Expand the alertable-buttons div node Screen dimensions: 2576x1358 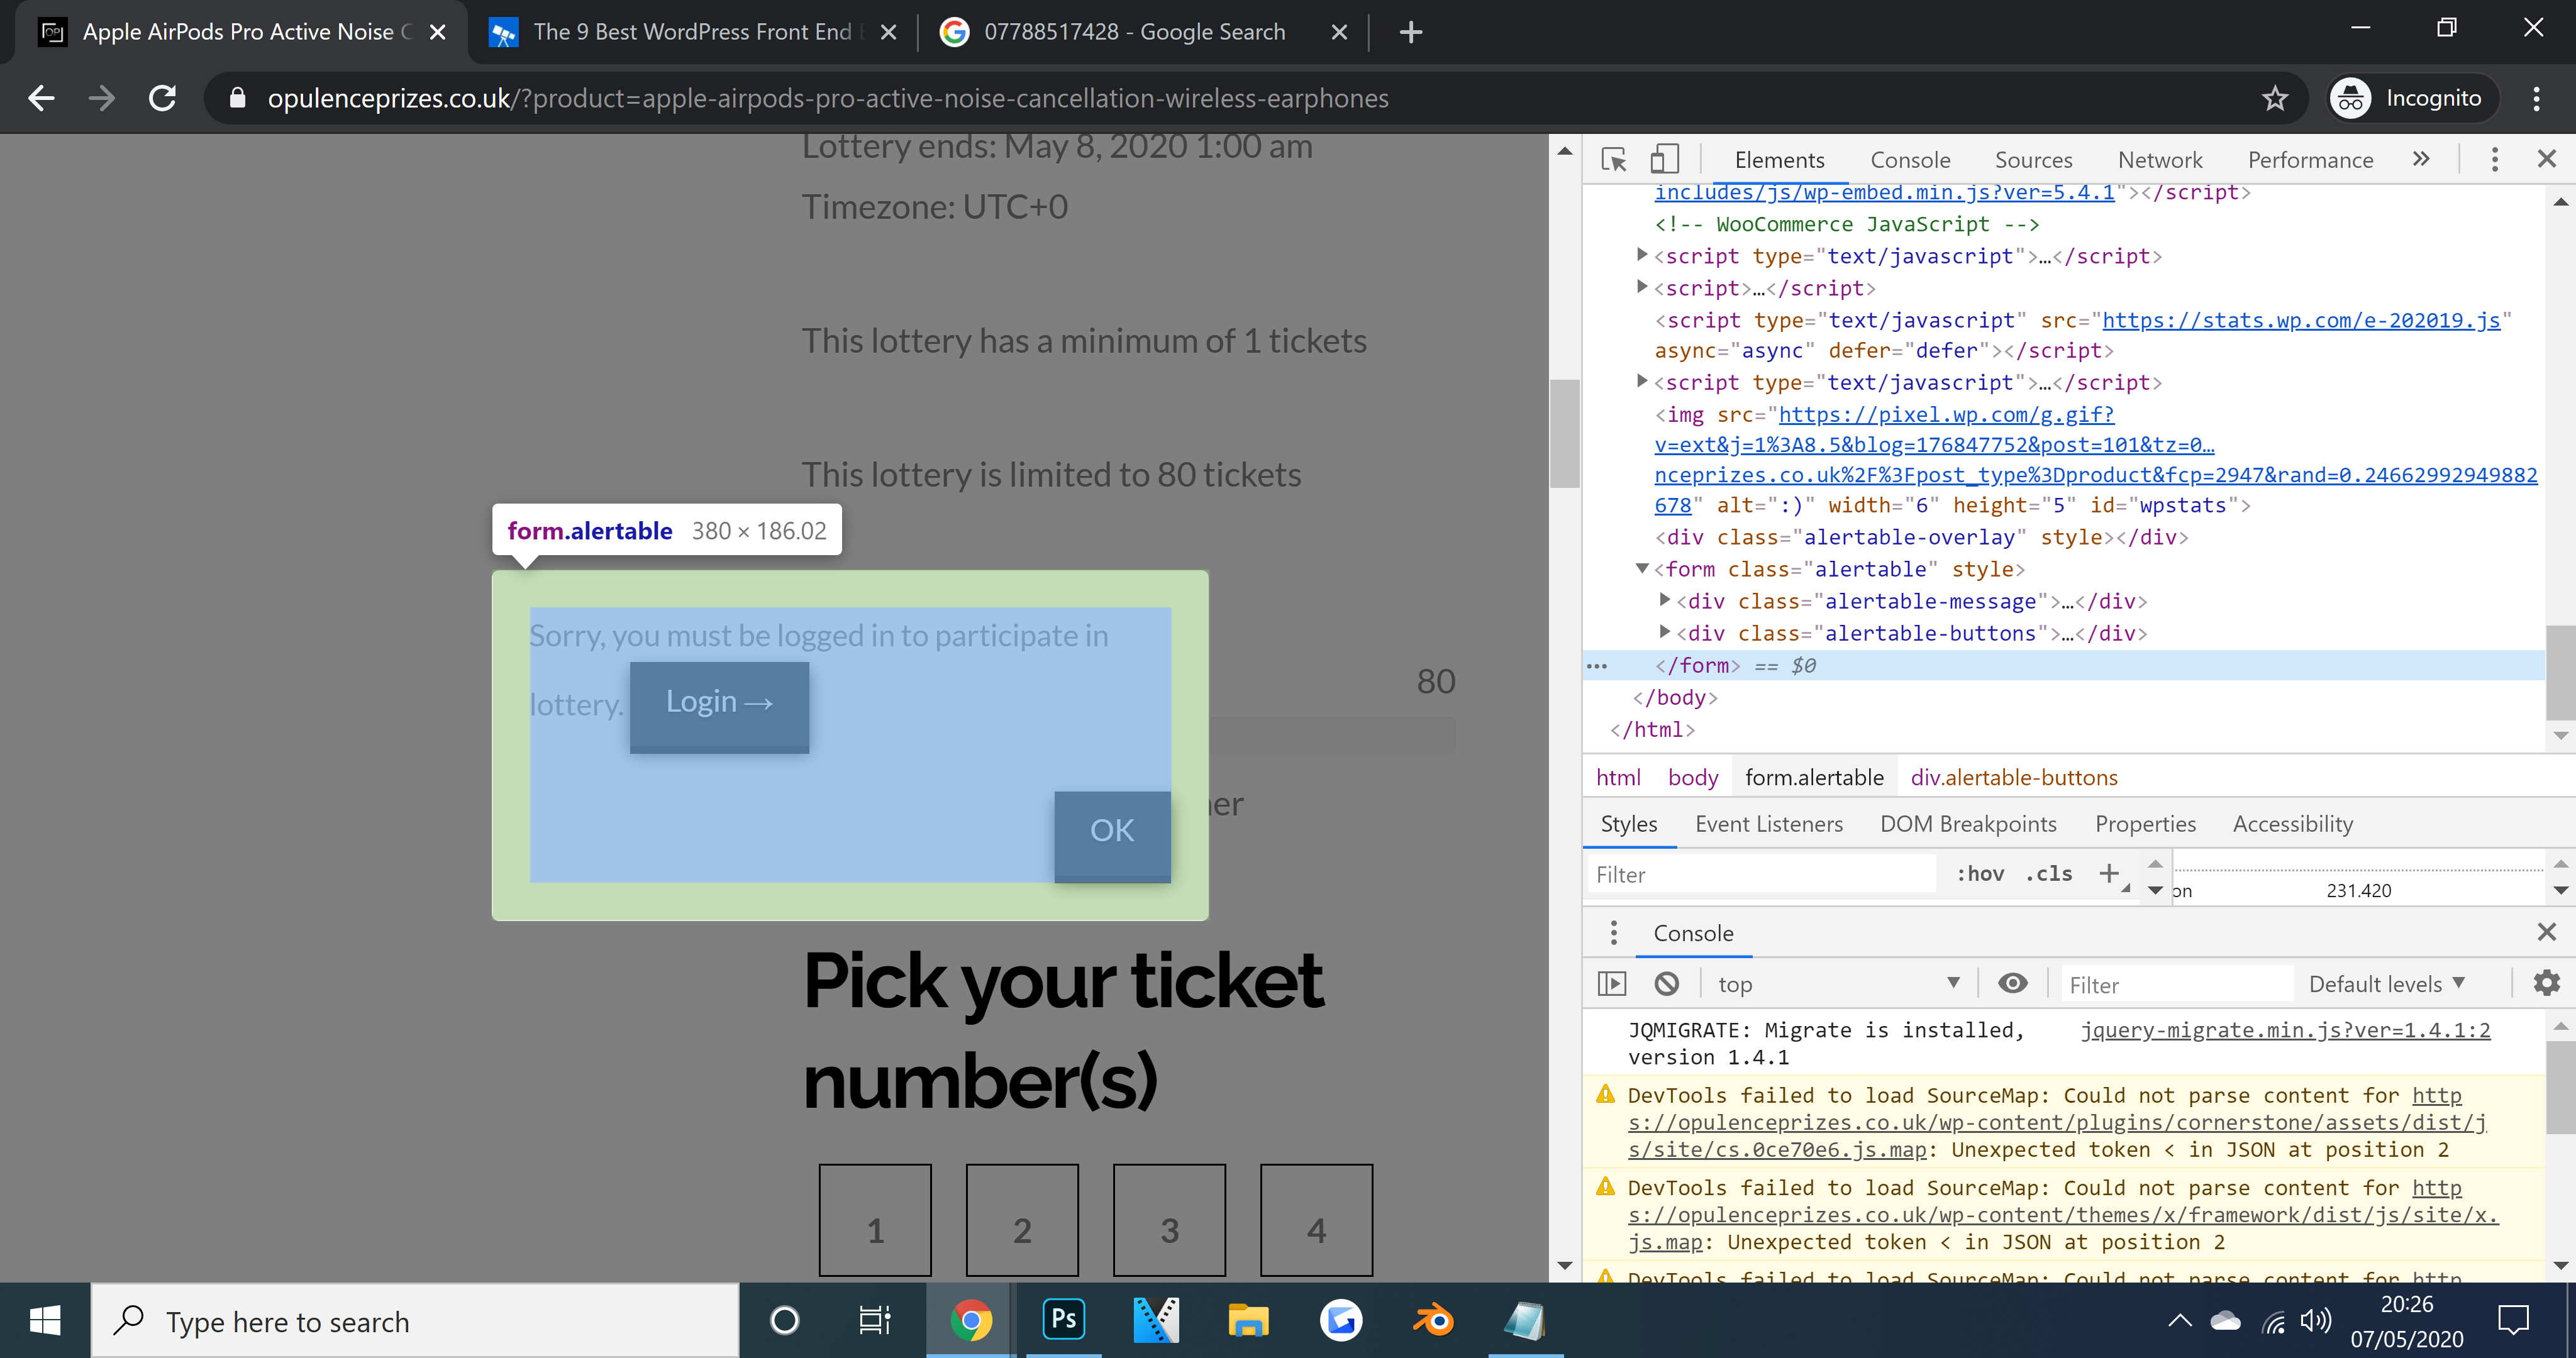(1664, 632)
